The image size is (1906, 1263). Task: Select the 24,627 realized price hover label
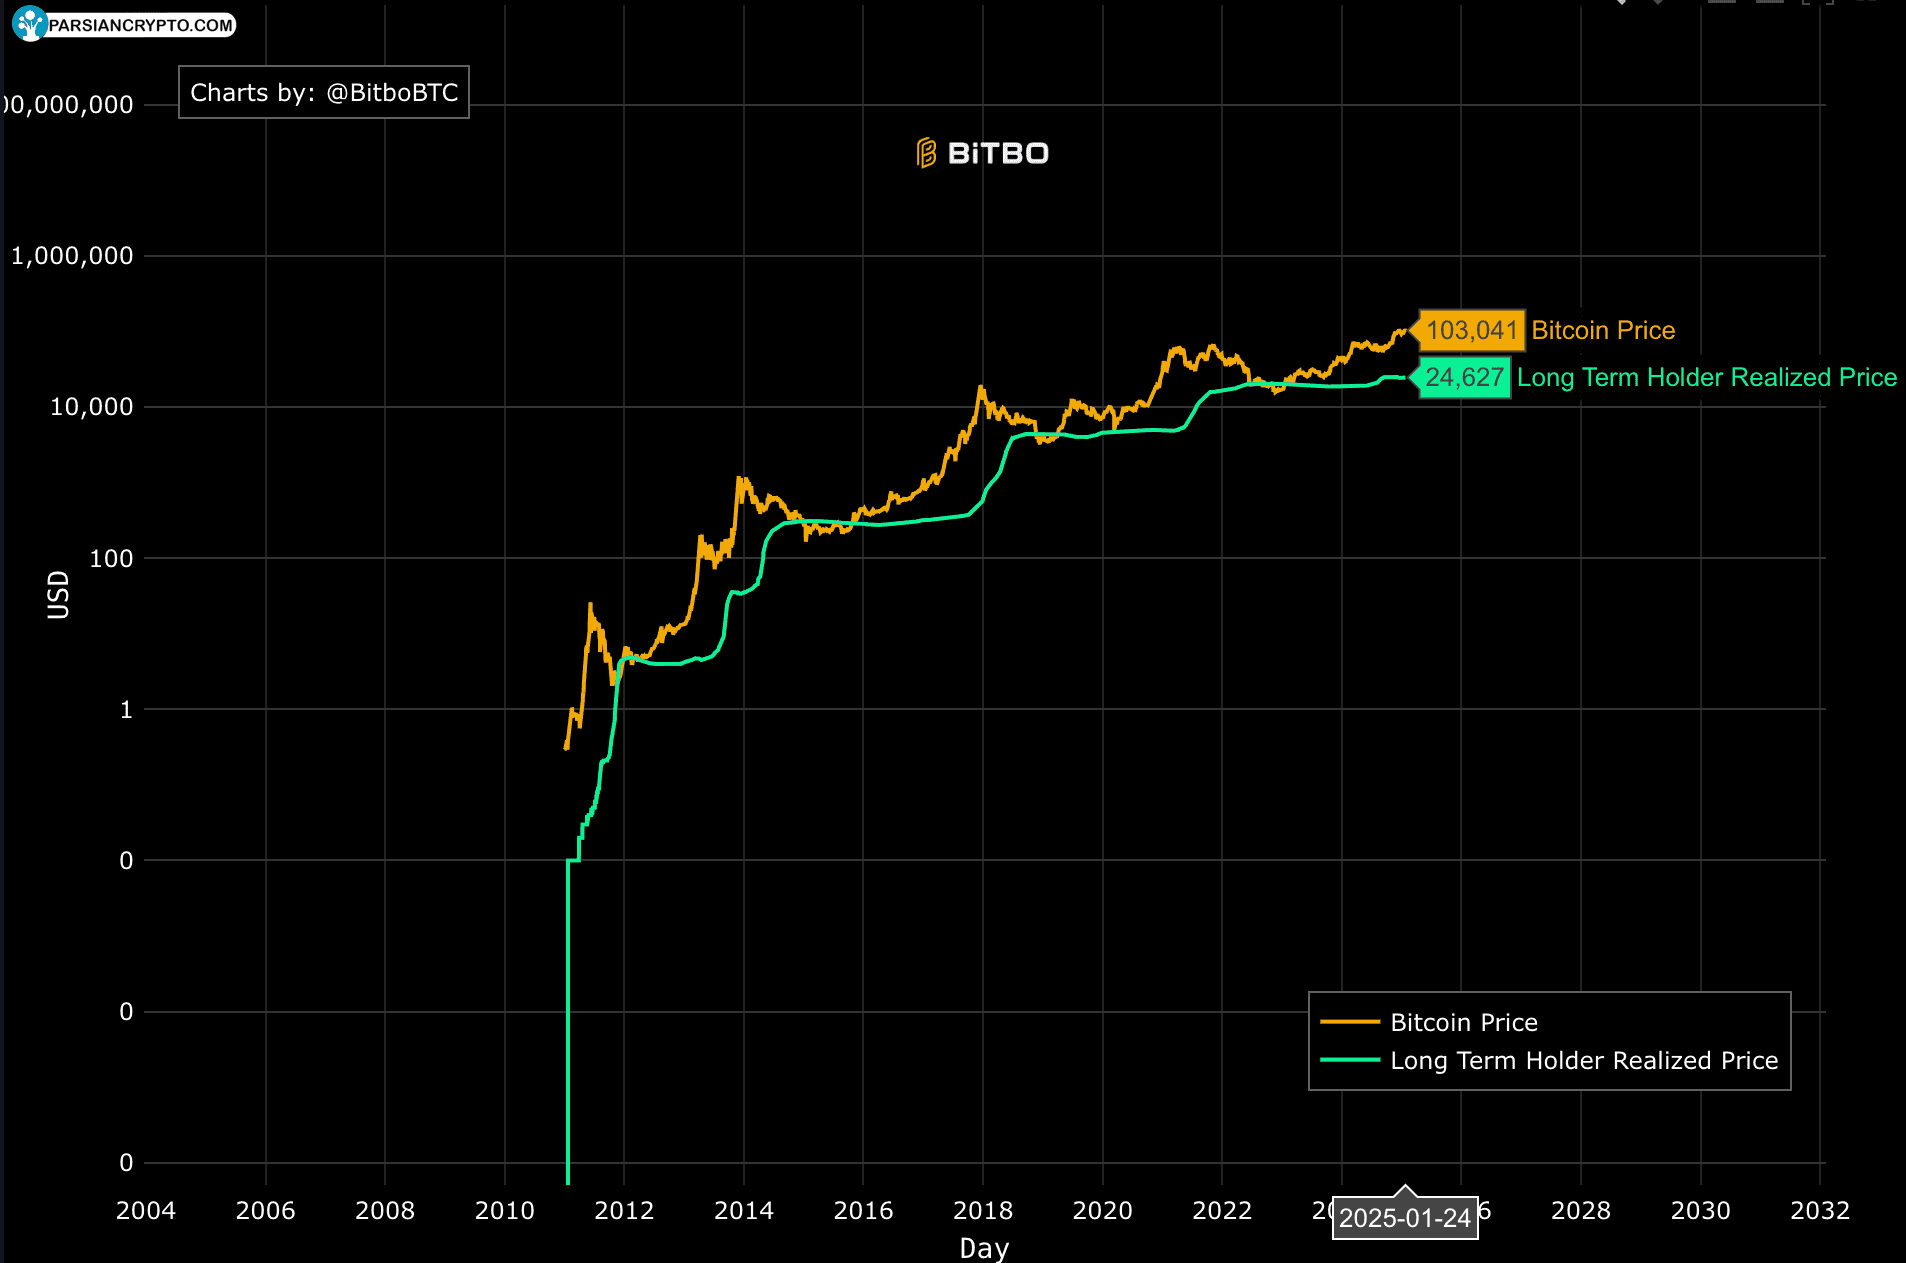[x=1464, y=377]
